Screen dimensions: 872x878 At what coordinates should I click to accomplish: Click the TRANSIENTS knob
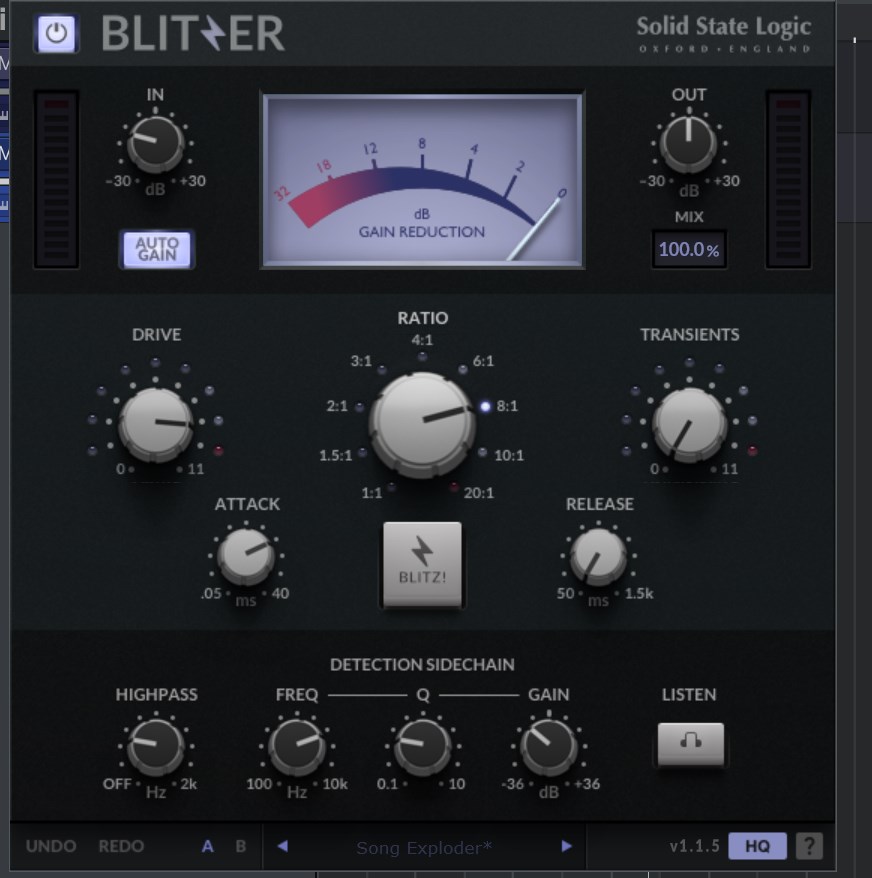point(689,424)
